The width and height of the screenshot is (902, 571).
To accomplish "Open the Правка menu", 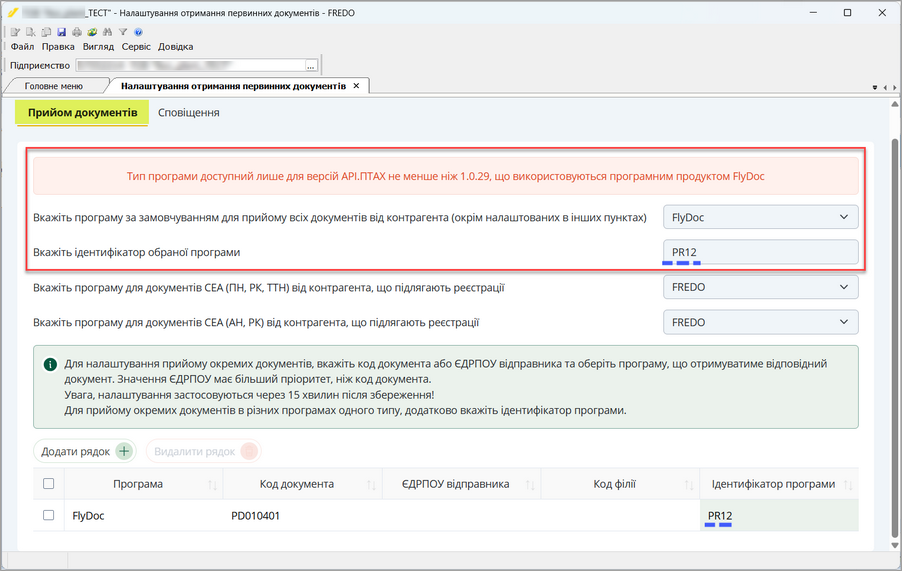I will point(58,47).
